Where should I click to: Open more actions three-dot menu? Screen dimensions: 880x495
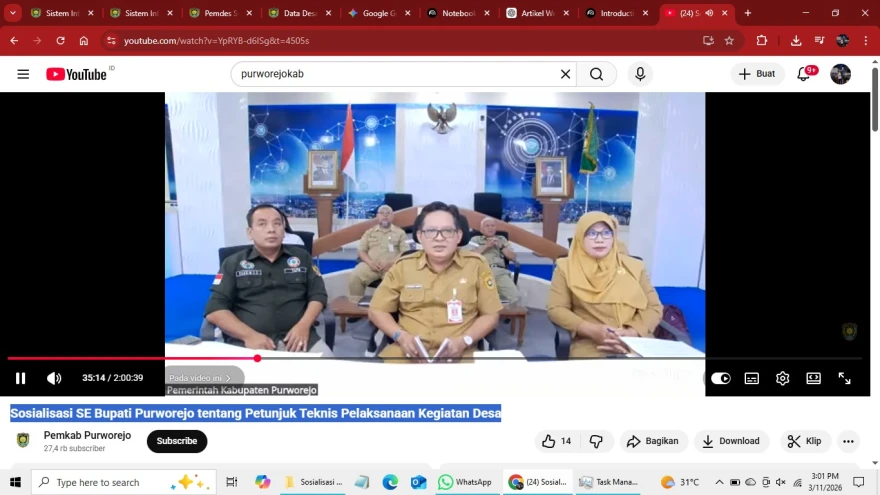(848, 441)
